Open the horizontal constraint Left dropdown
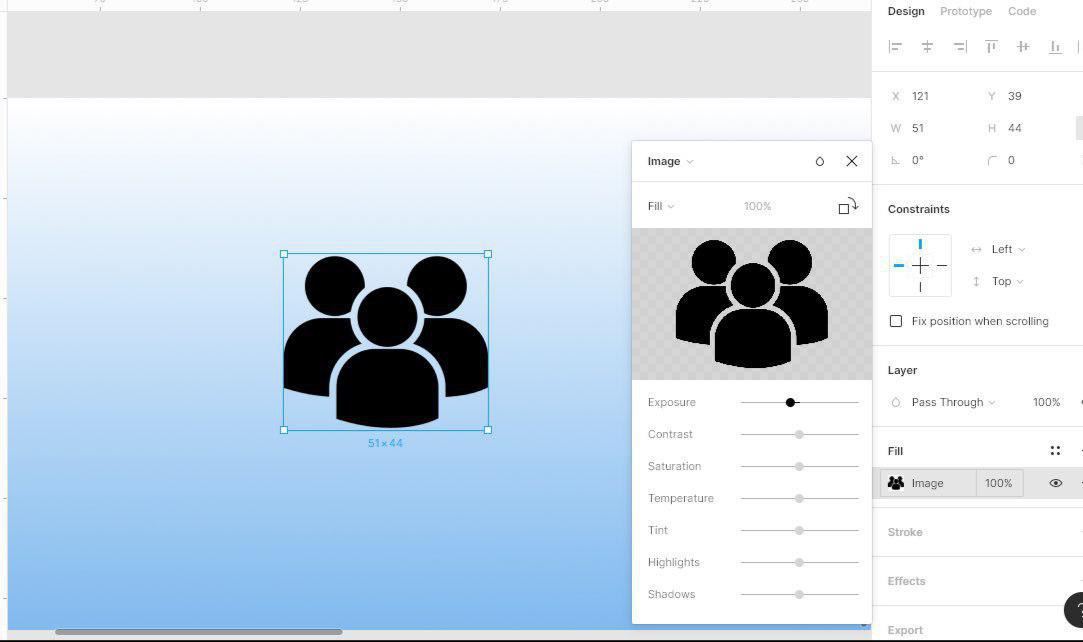1083x642 pixels. tap(1008, 249)
